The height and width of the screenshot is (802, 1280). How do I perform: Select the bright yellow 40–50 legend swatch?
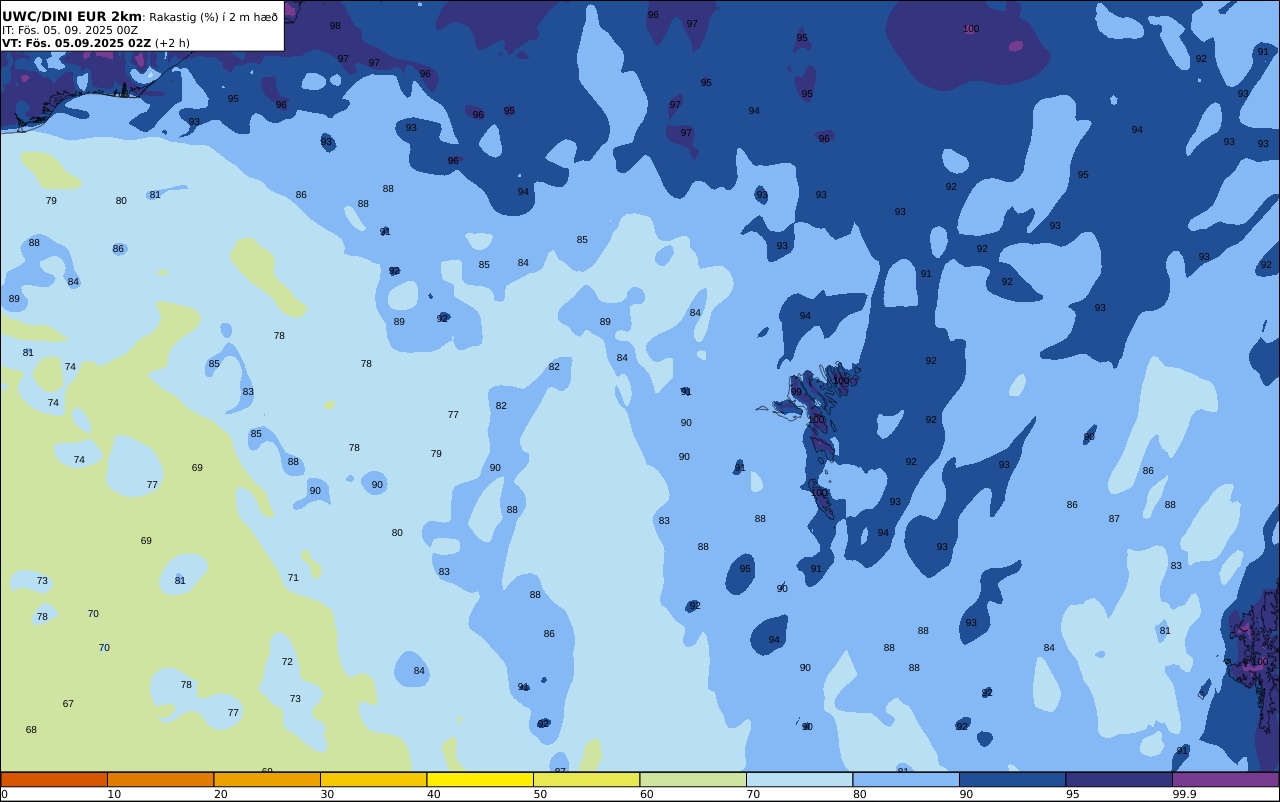pyautogui.click(x=480, y=779)
